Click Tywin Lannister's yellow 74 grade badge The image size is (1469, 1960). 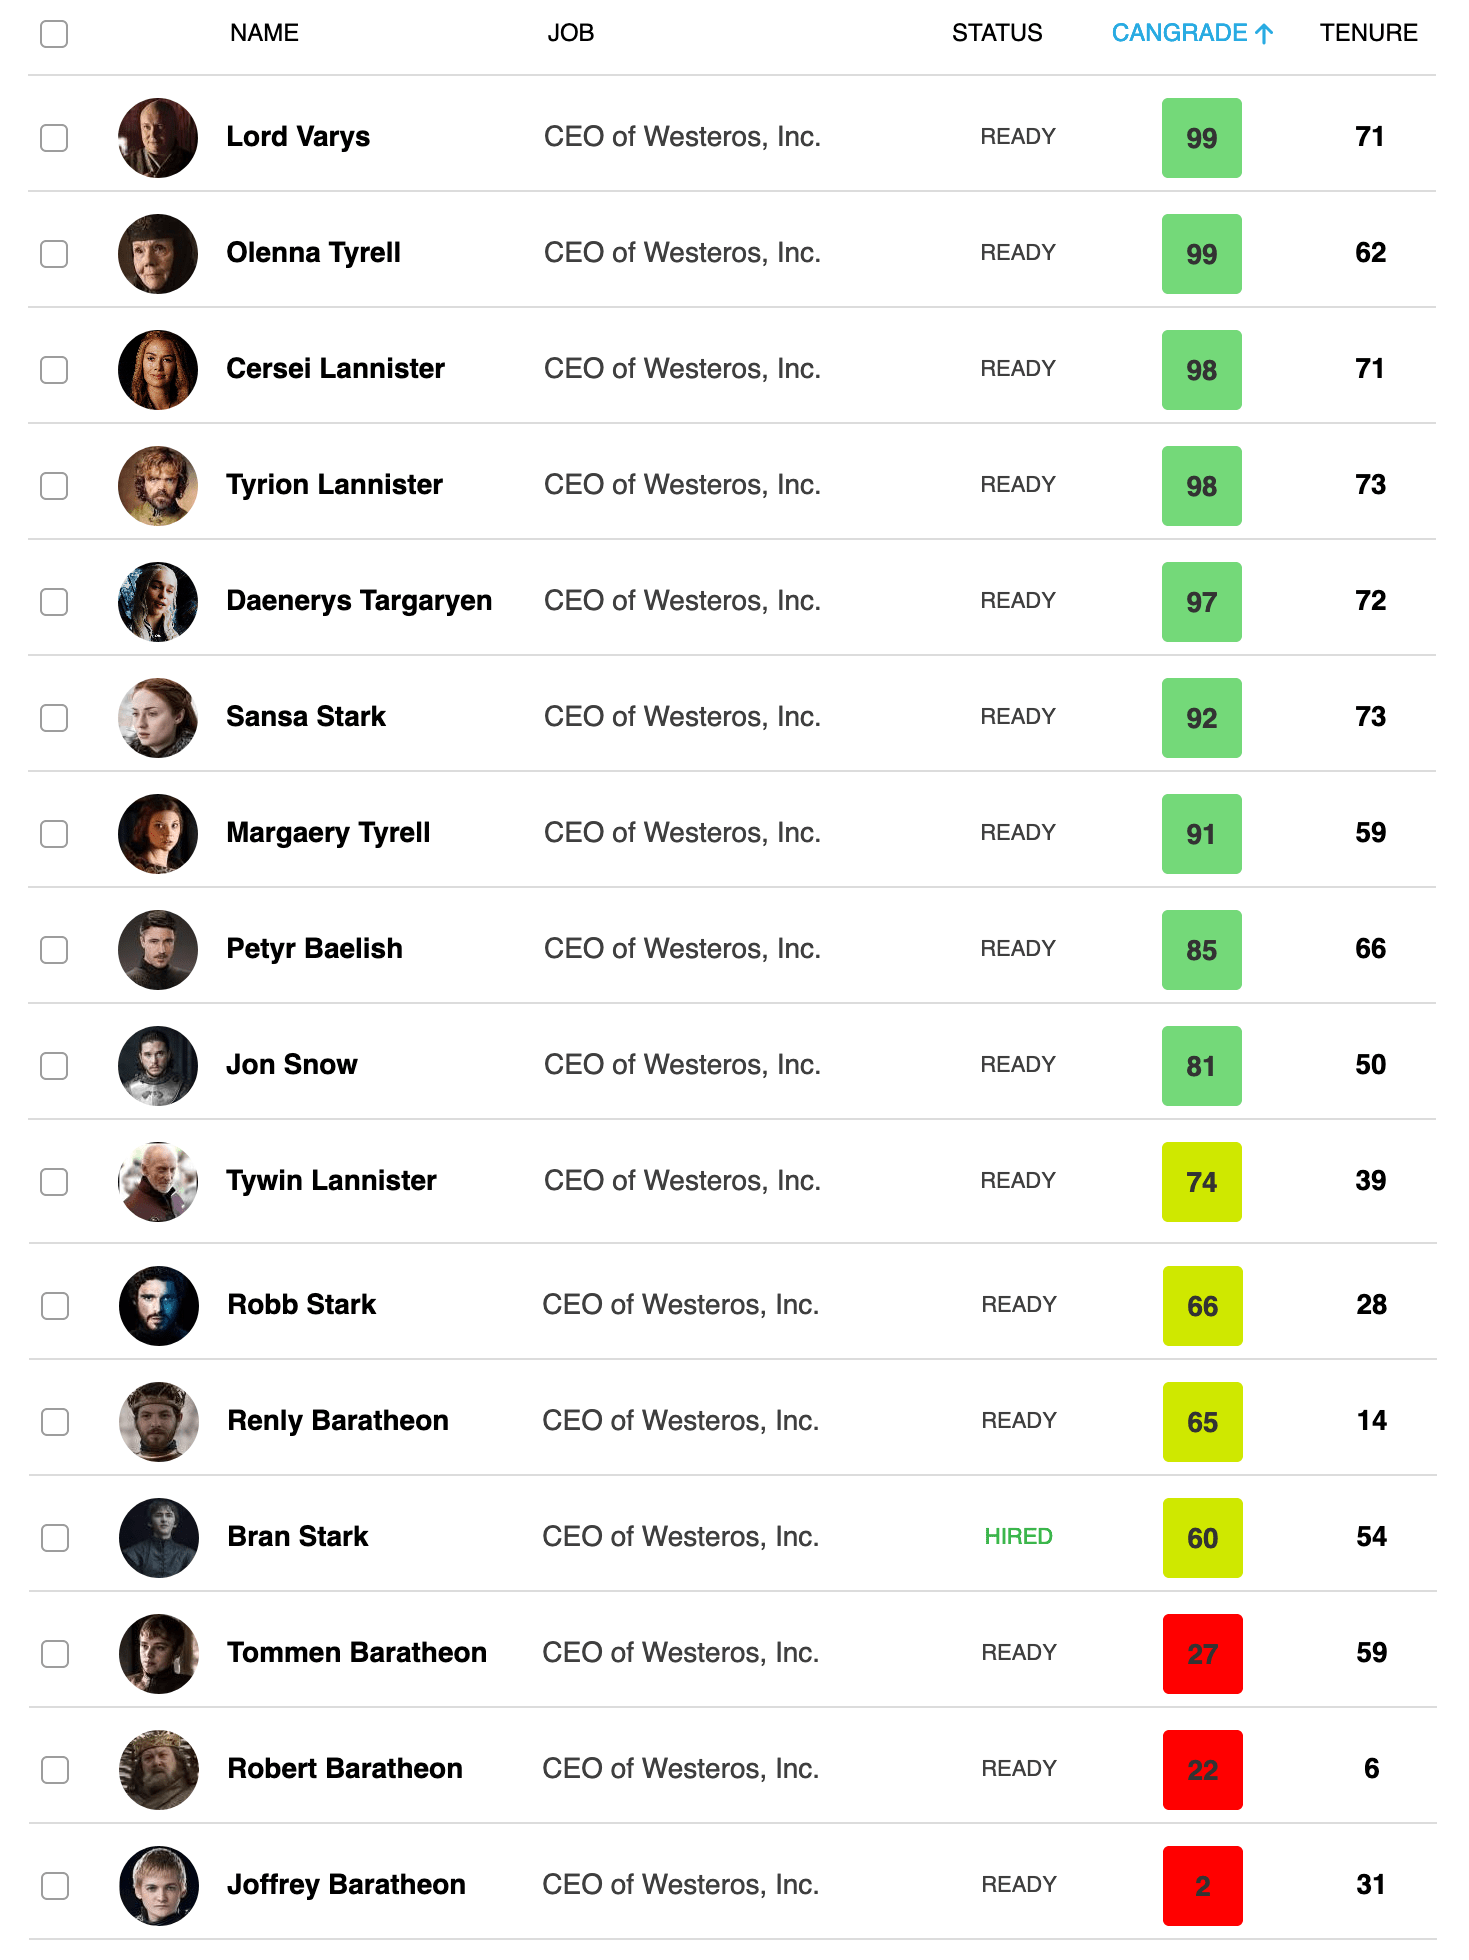(x=1202, y=1182)
